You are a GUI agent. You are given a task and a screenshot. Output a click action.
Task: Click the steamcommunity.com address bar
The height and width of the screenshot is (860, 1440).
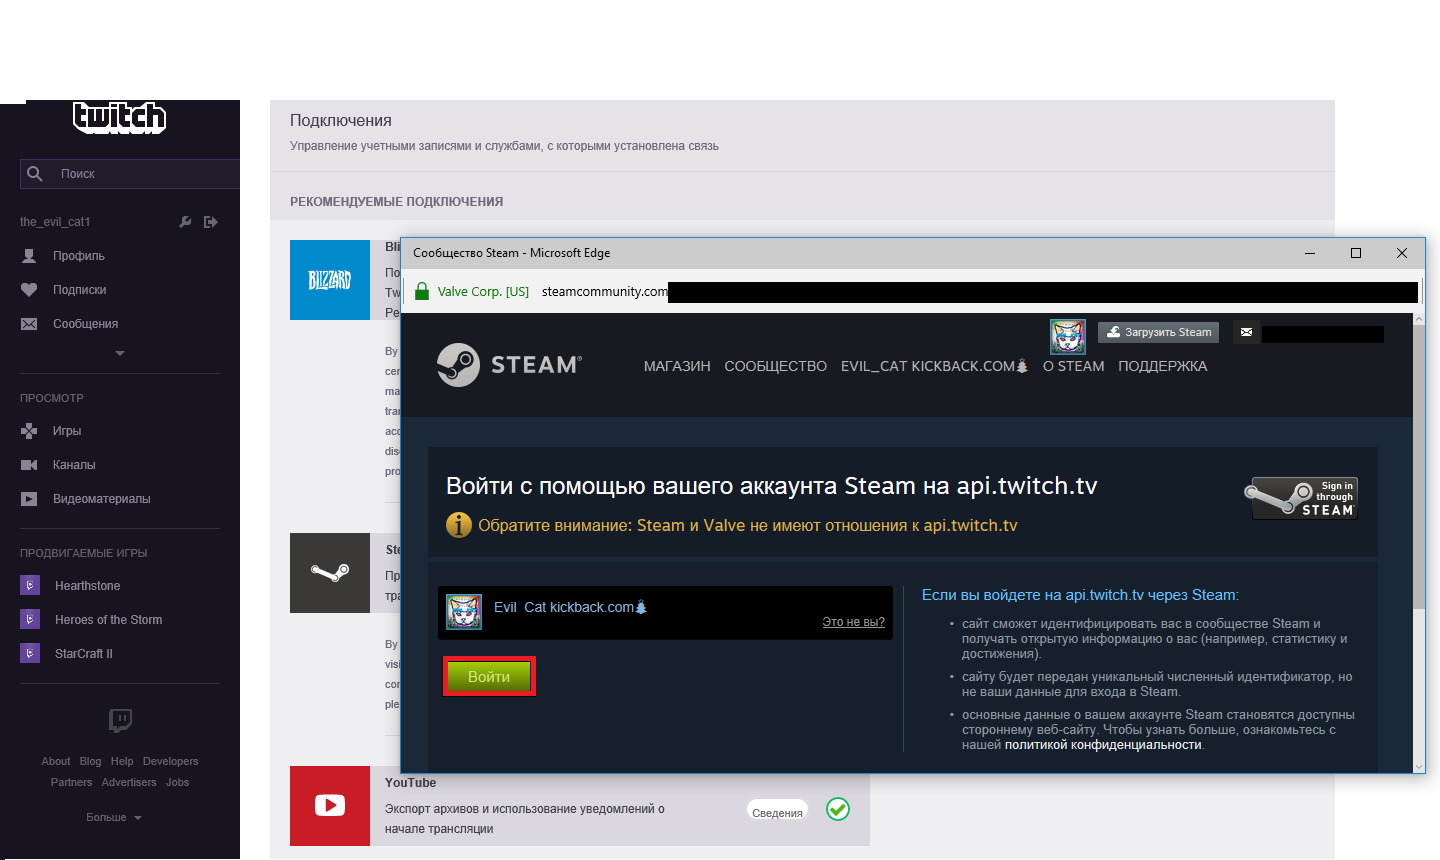(604, 292)
